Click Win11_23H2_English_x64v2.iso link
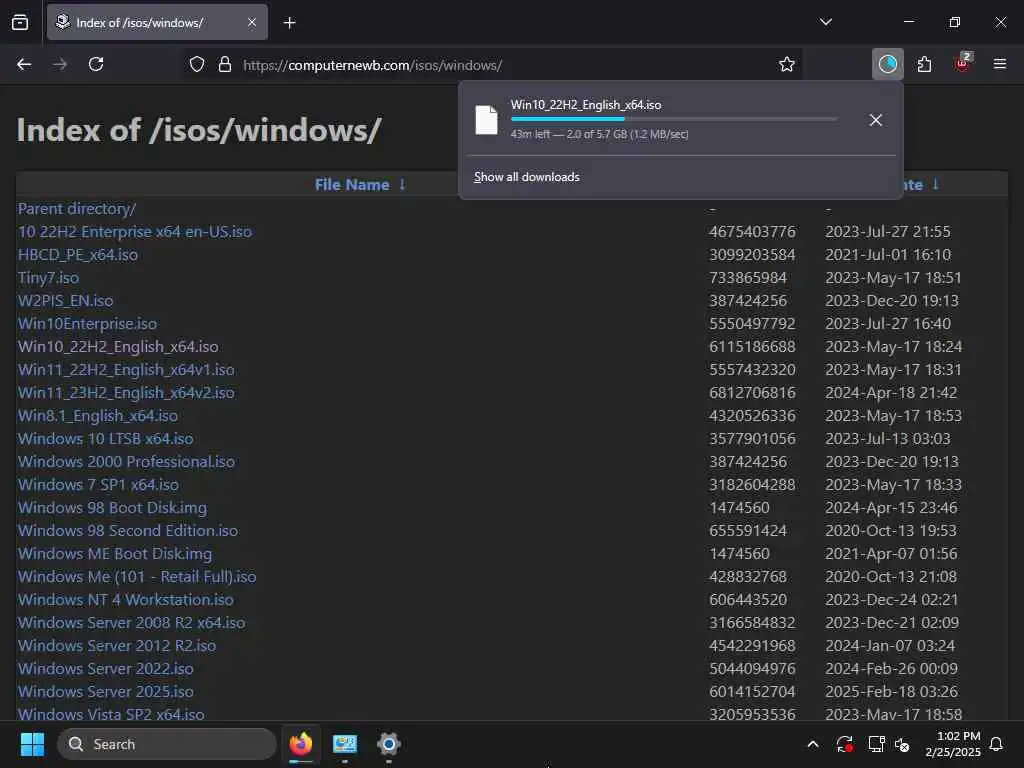Screen dimensions: 1024x768 point(126,392)
